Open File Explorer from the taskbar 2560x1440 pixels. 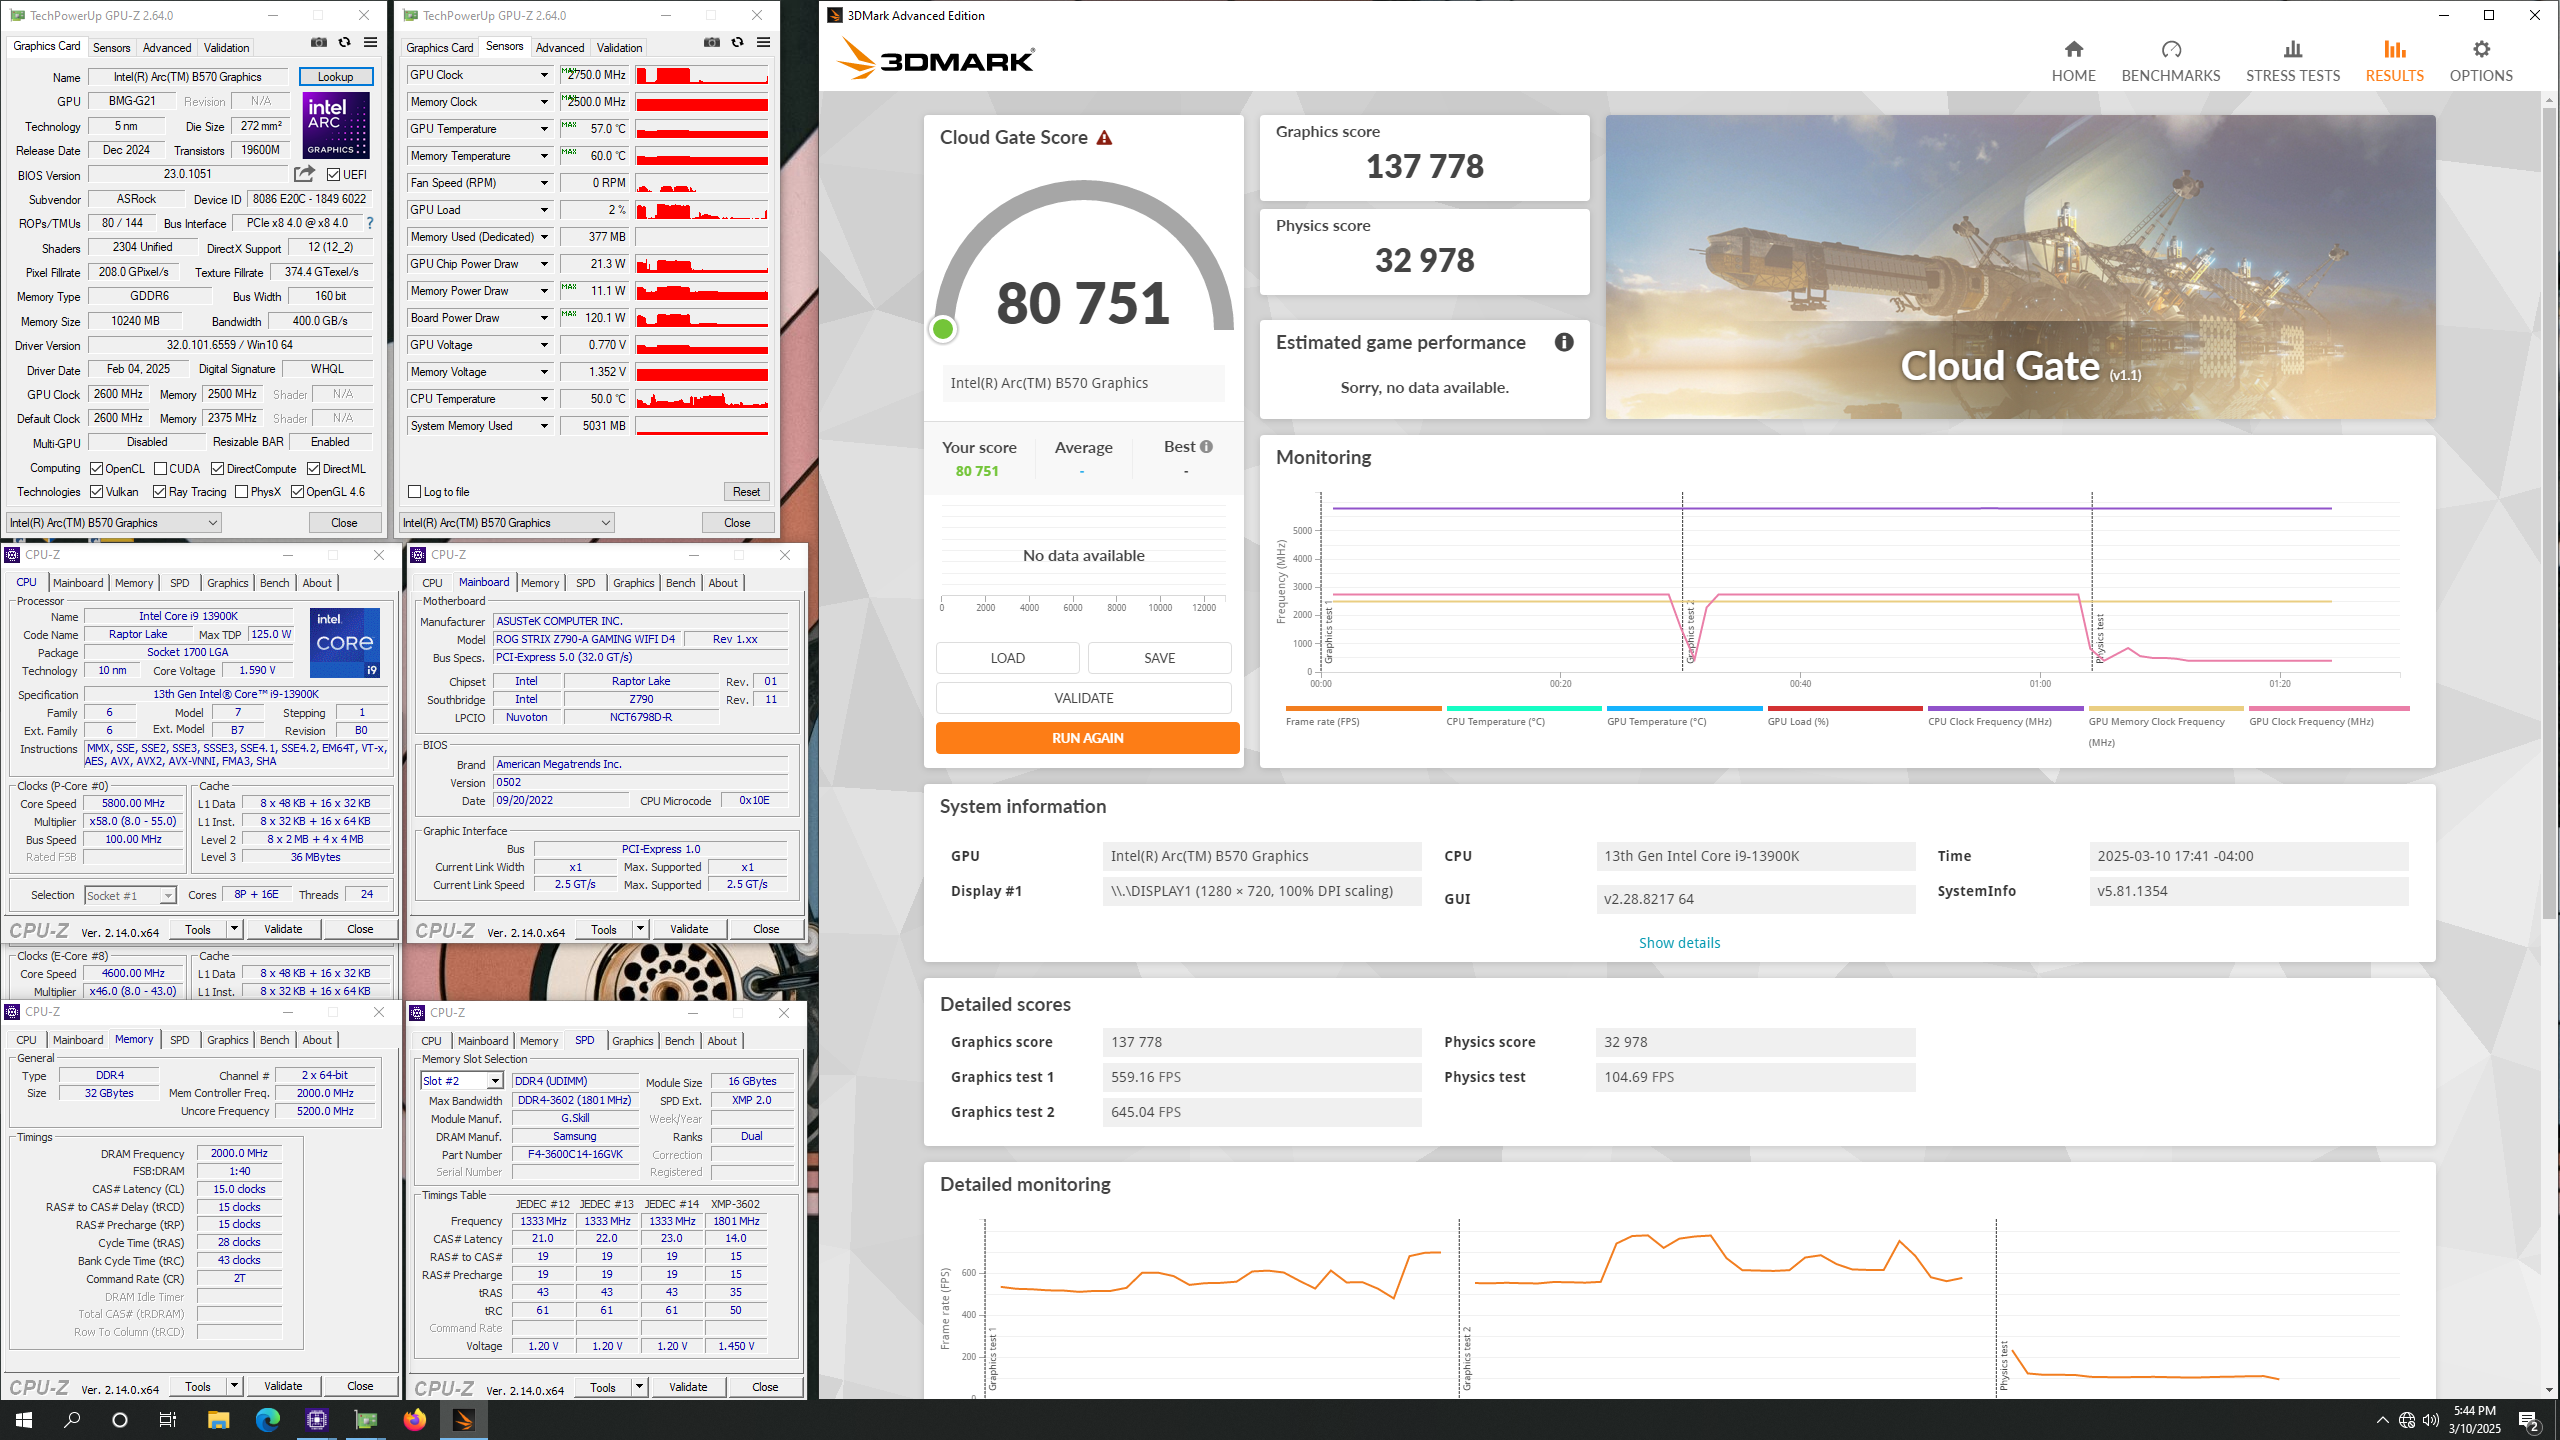tap(218, 1419)
